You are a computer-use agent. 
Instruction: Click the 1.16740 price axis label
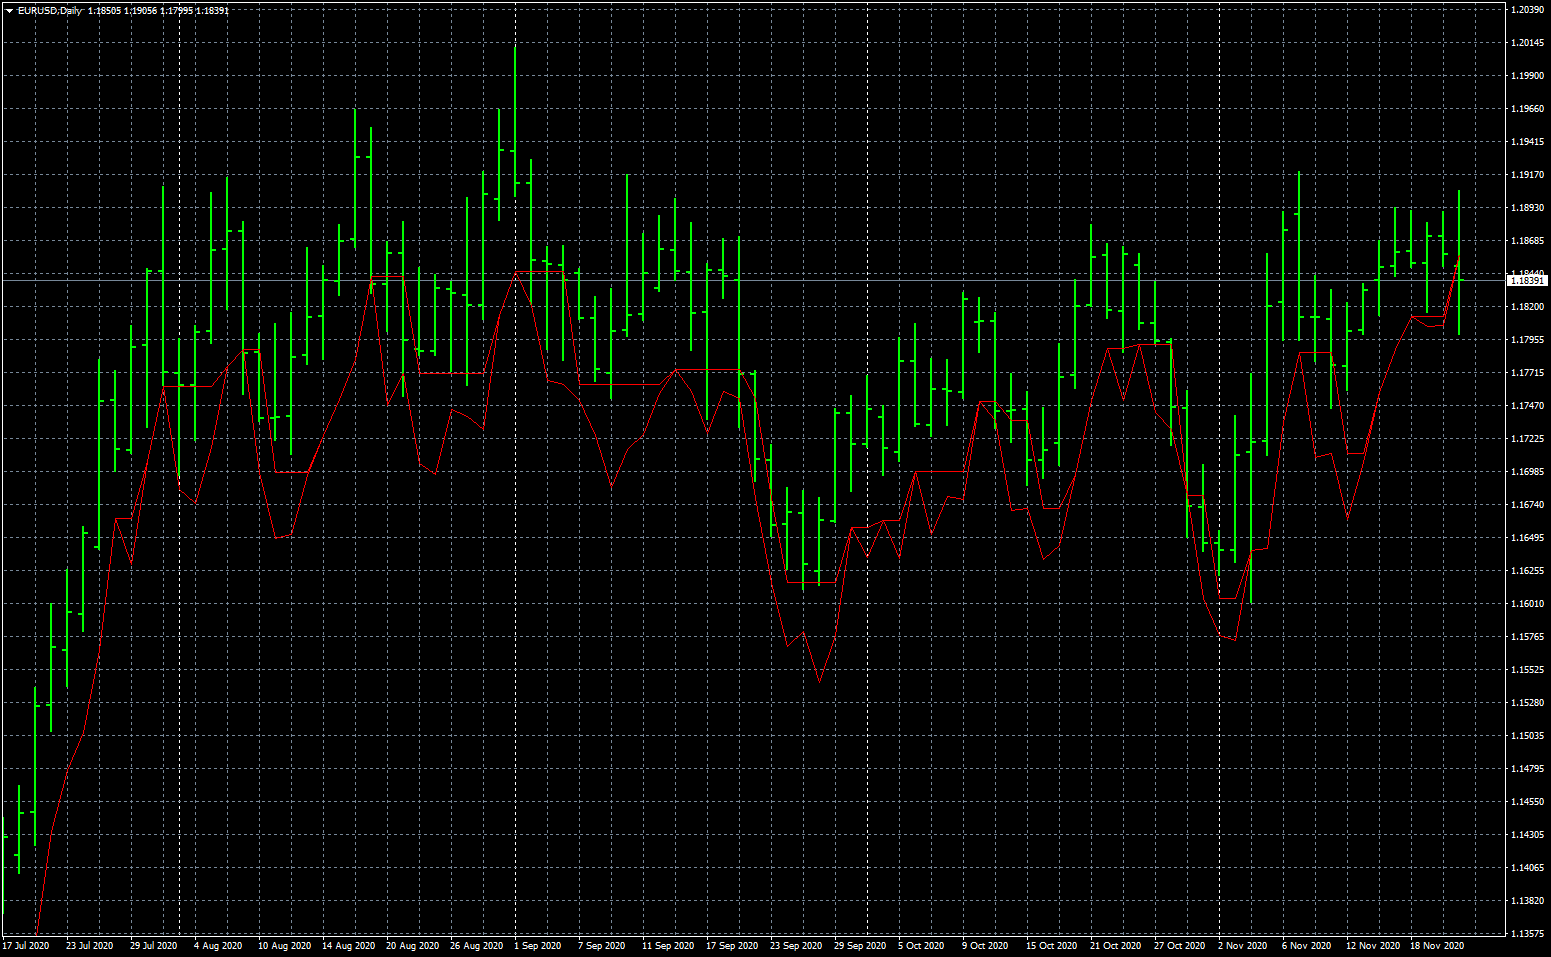1526,505
